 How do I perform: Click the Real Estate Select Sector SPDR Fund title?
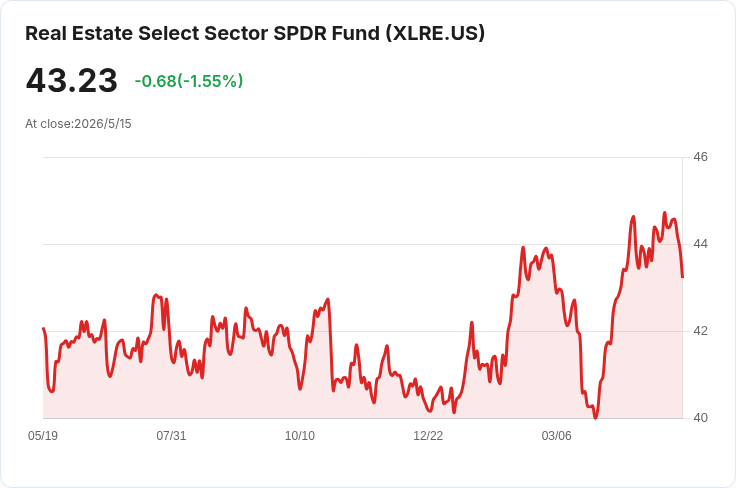(255, 33)
